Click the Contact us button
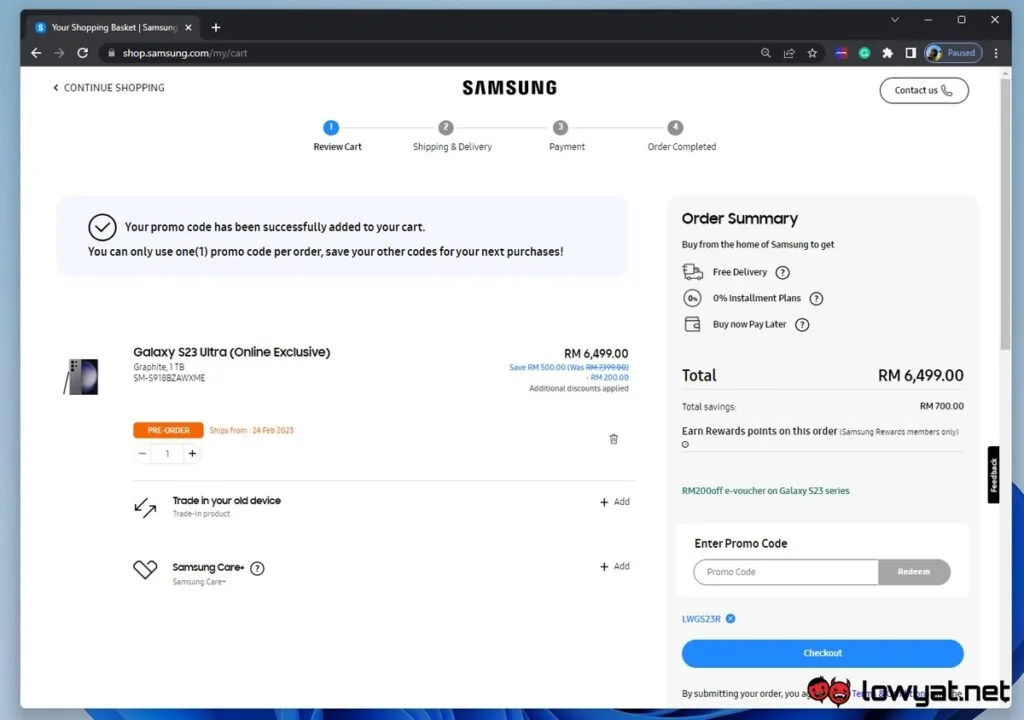 point(923,90)
